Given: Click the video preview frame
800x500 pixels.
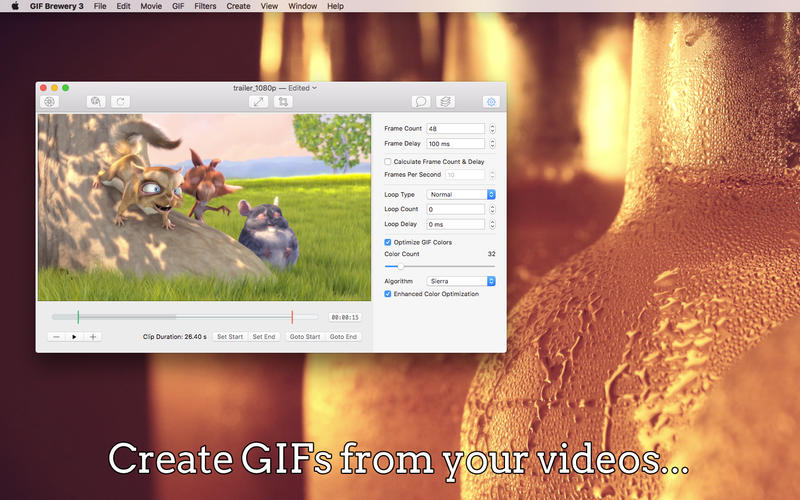Looking at the screenshot, I should 204,207.
